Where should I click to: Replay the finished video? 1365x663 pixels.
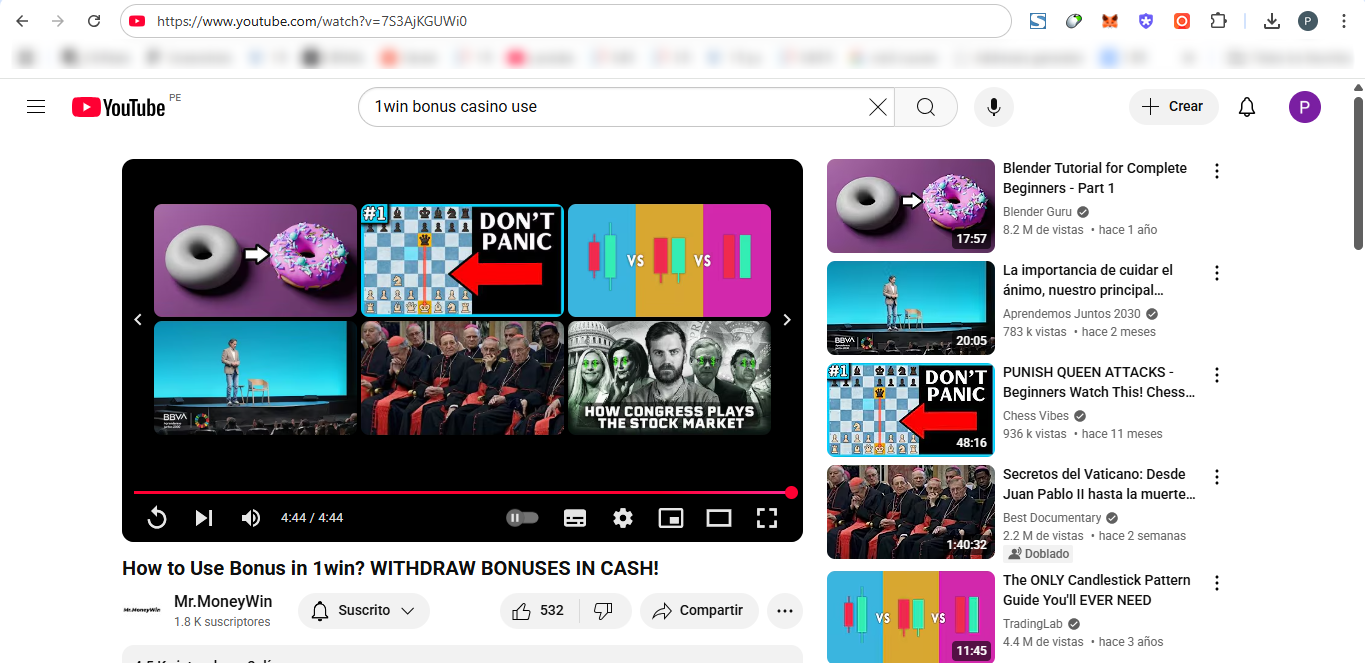157,518
